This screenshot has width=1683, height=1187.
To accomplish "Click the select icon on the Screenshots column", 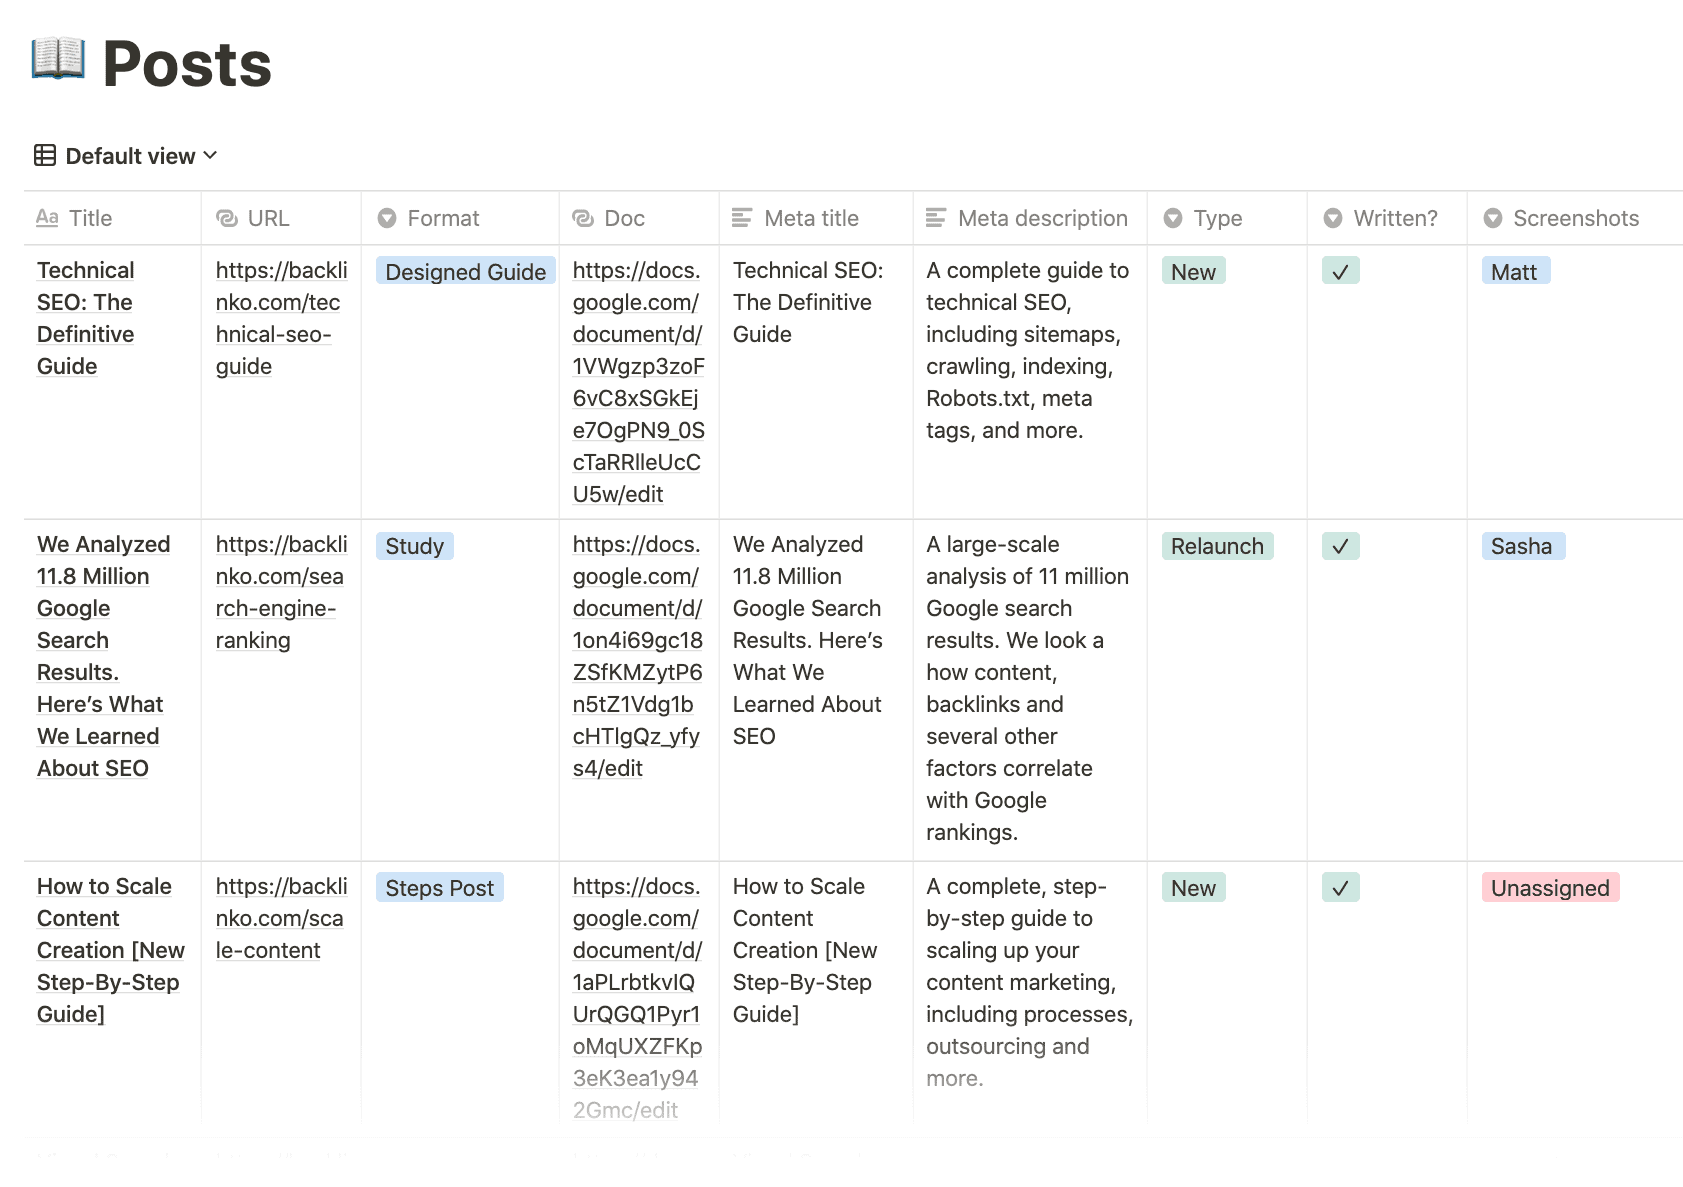I will 1494,218.
